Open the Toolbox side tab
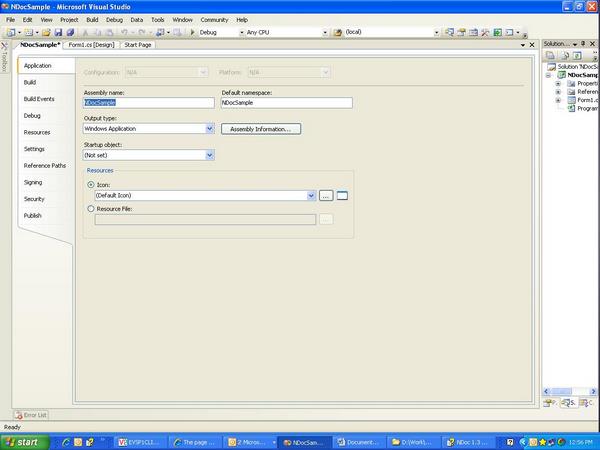This screenshot has height=450, width=600. click(4, 57)
